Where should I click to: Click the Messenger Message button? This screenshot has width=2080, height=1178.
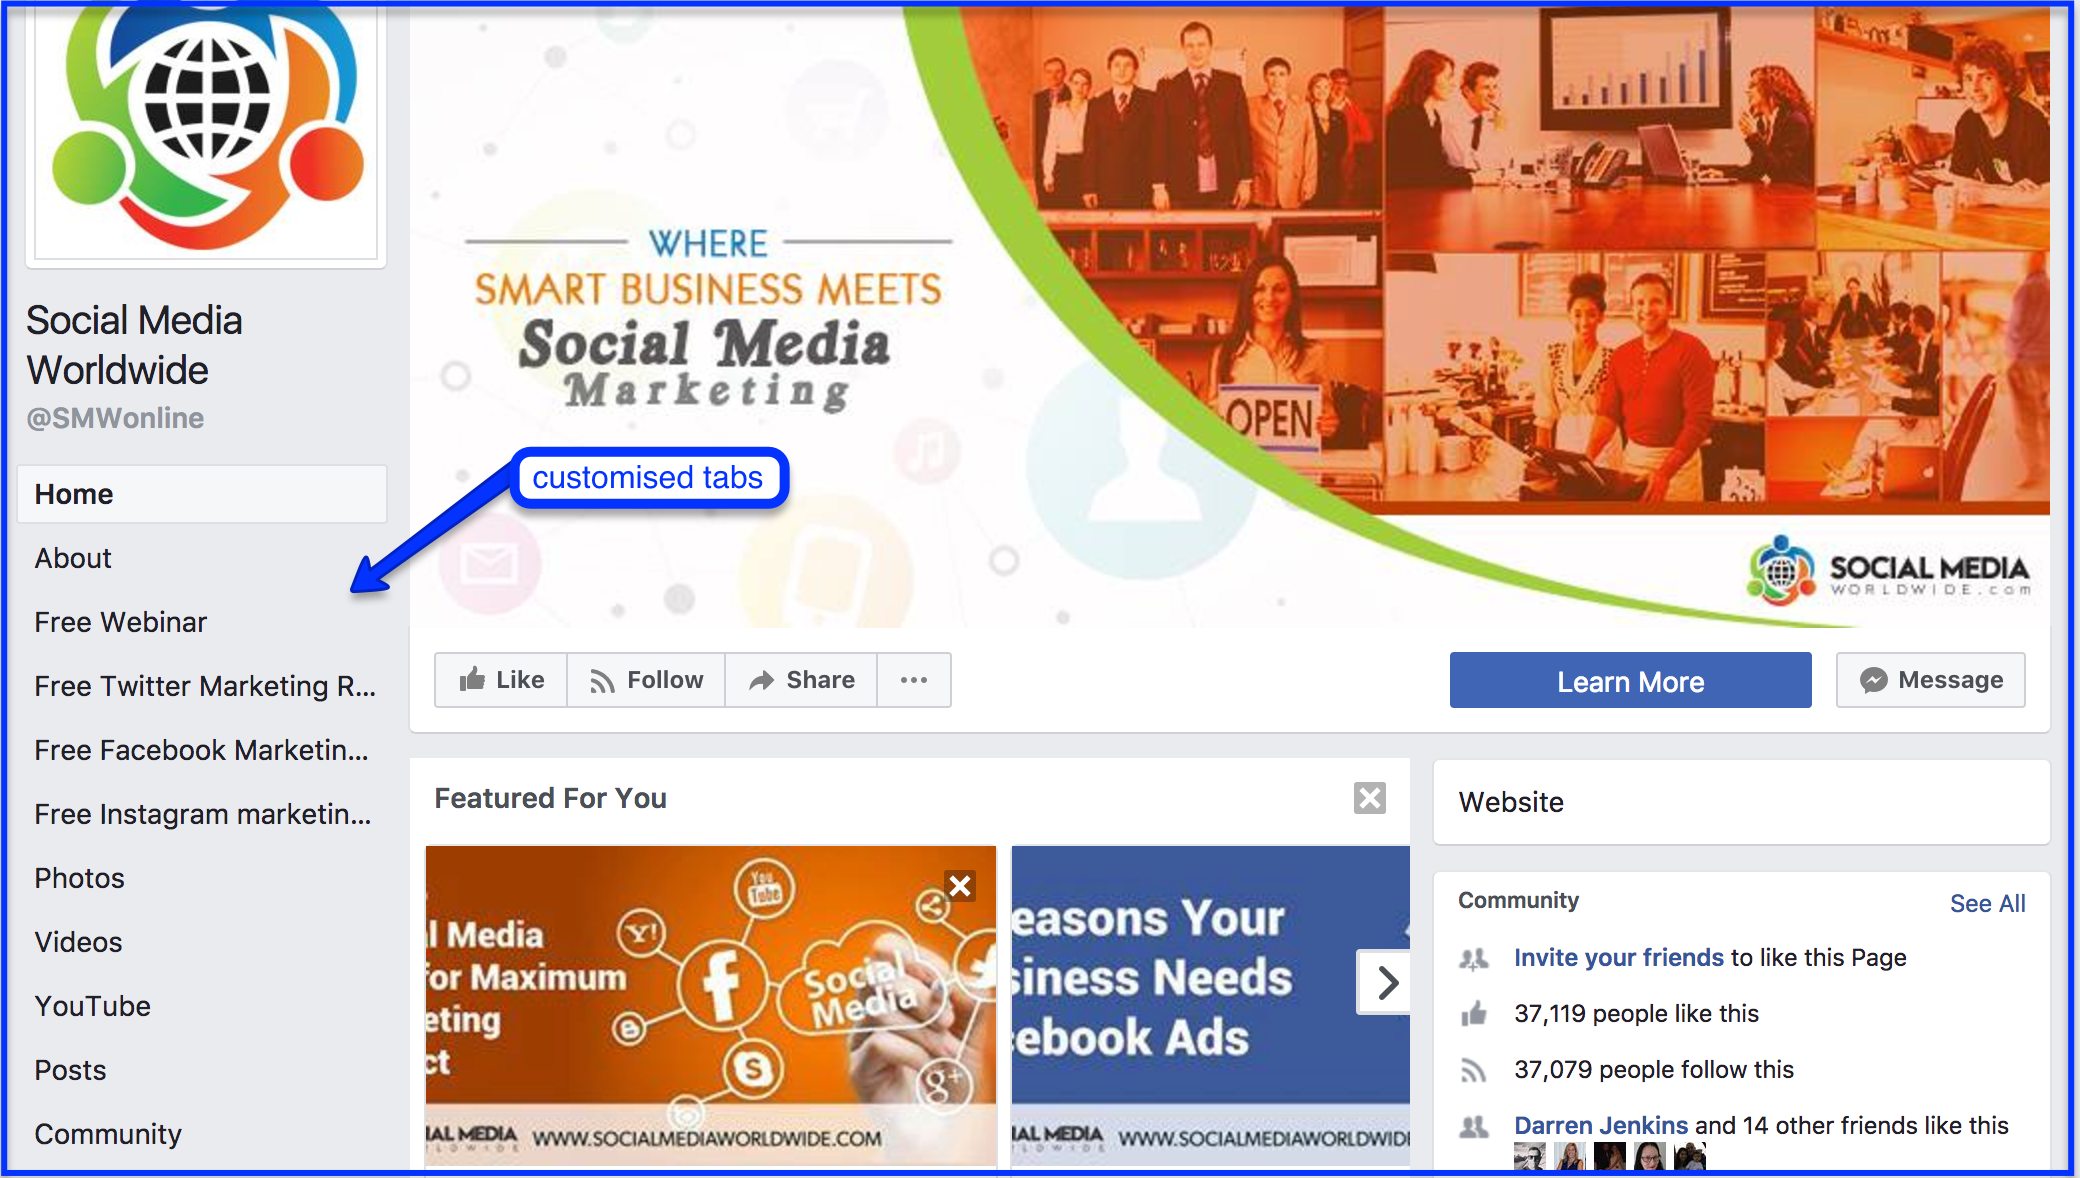1931,680
